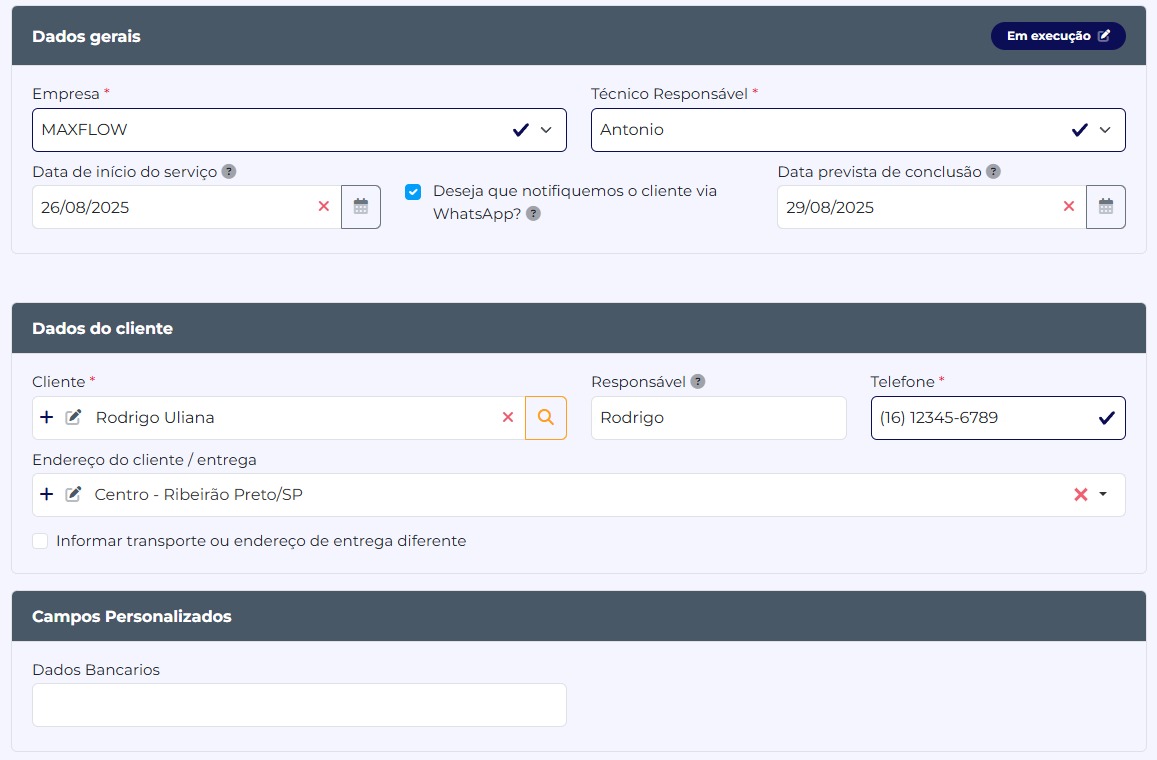Remove the selected client Rodrigo Uliana
This screenshot has width=1157, height=760.
[x=508, y=418]
